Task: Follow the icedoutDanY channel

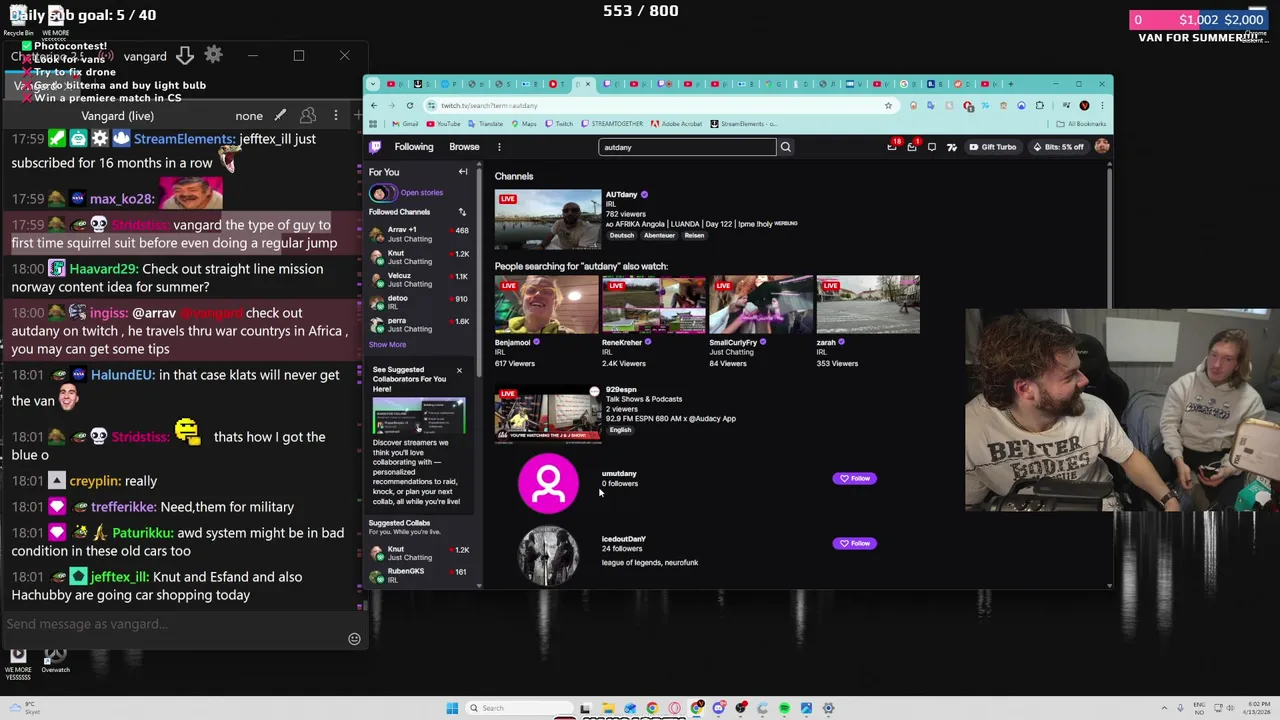Action: click(x=855, y=544)
